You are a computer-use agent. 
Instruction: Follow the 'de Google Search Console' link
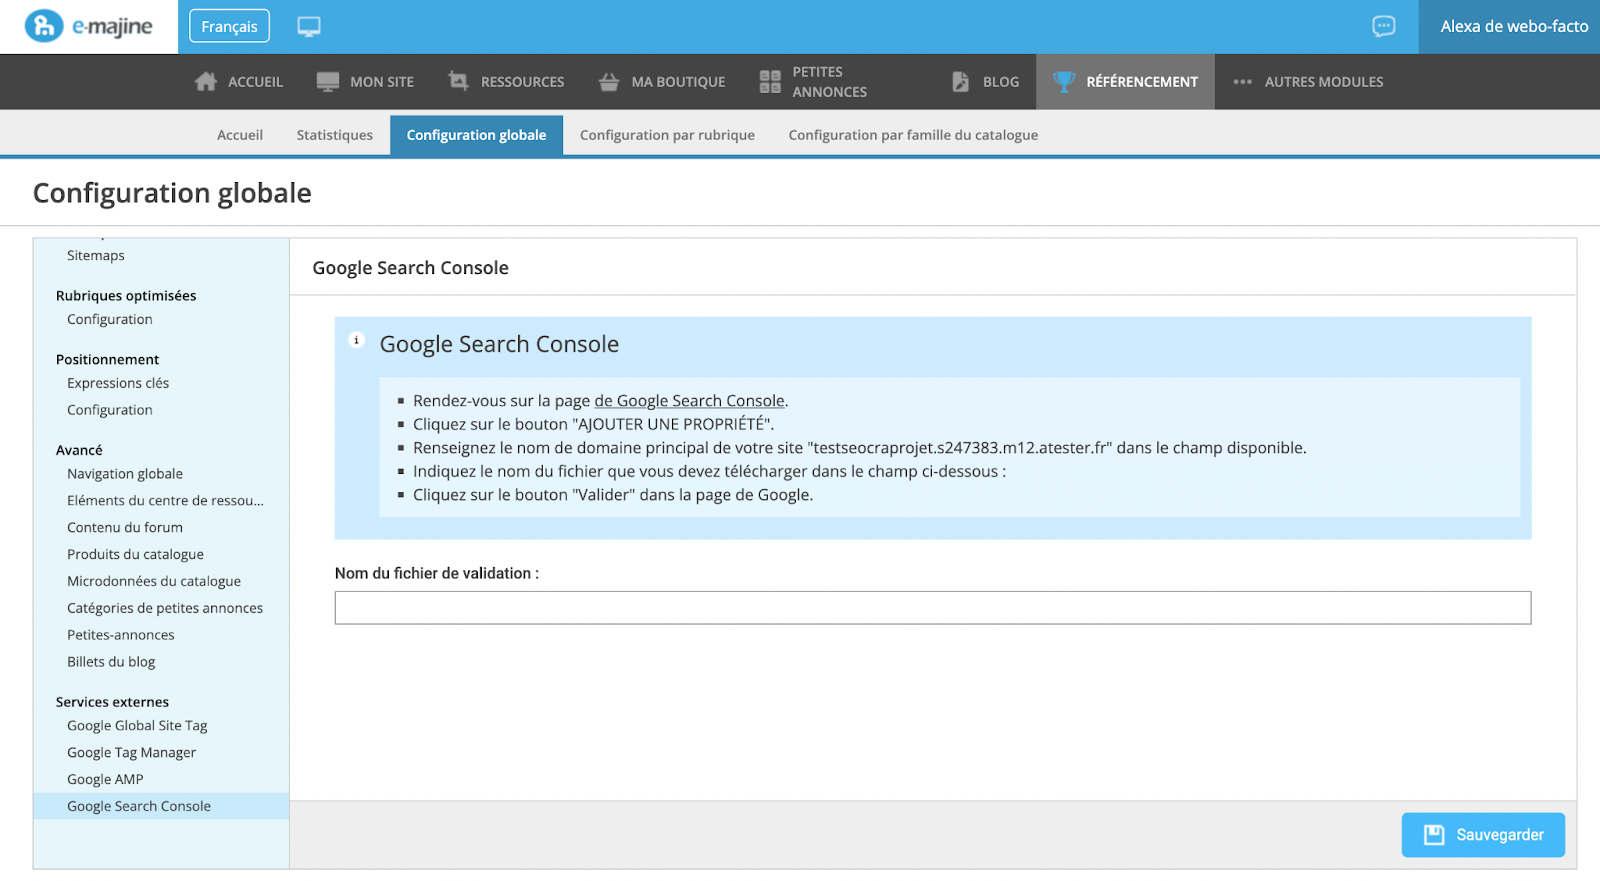689,402
